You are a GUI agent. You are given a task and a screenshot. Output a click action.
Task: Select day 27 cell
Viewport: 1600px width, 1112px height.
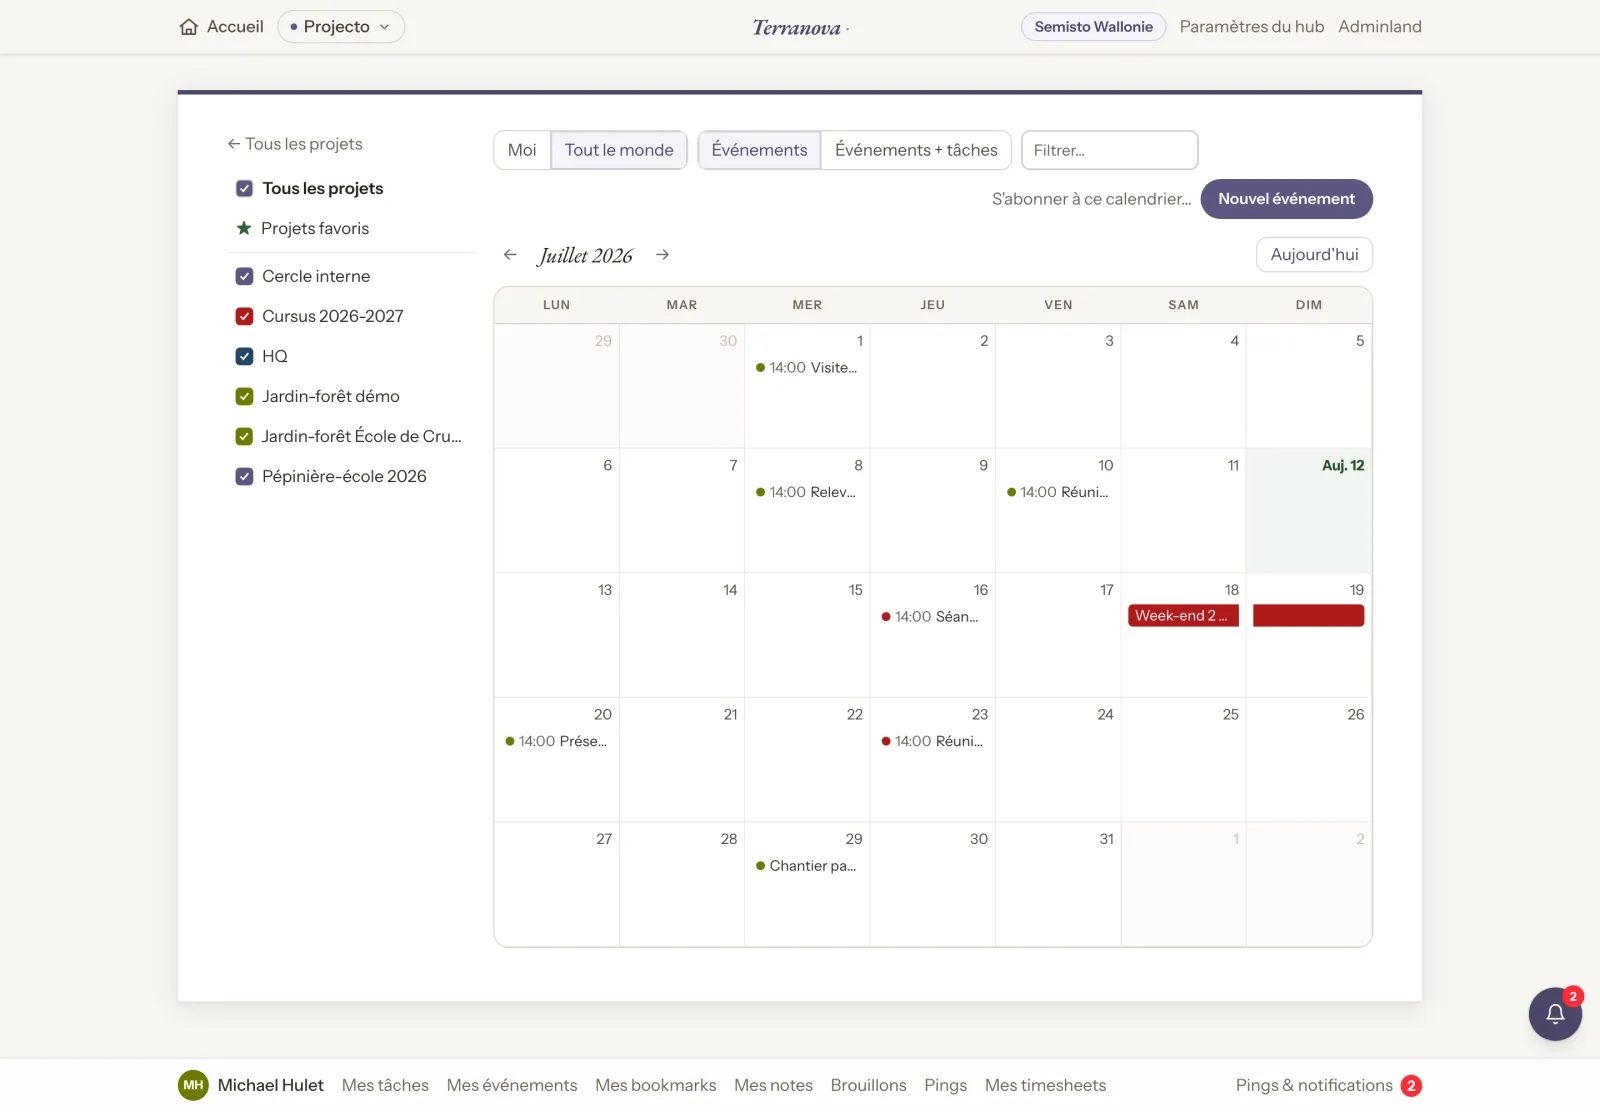click(x=556, y=884)
